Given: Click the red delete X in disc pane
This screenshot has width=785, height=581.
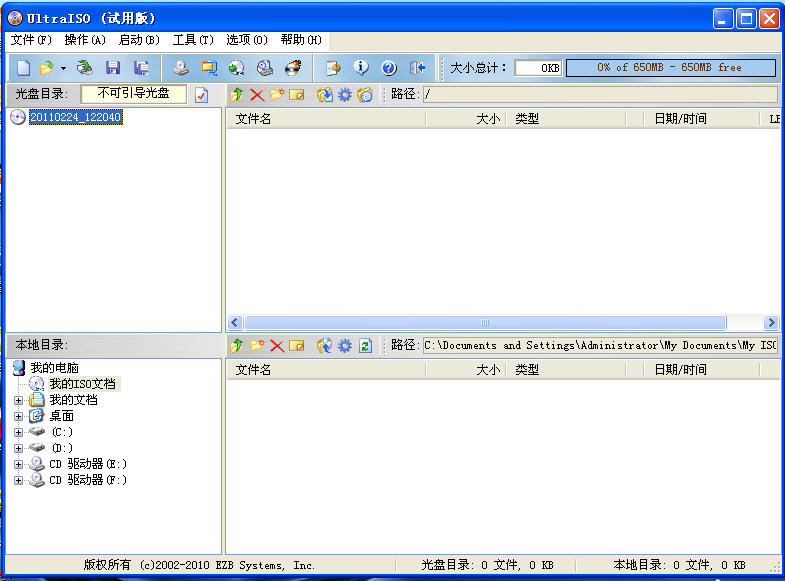Looking at the screenshot, I should 257,95.
